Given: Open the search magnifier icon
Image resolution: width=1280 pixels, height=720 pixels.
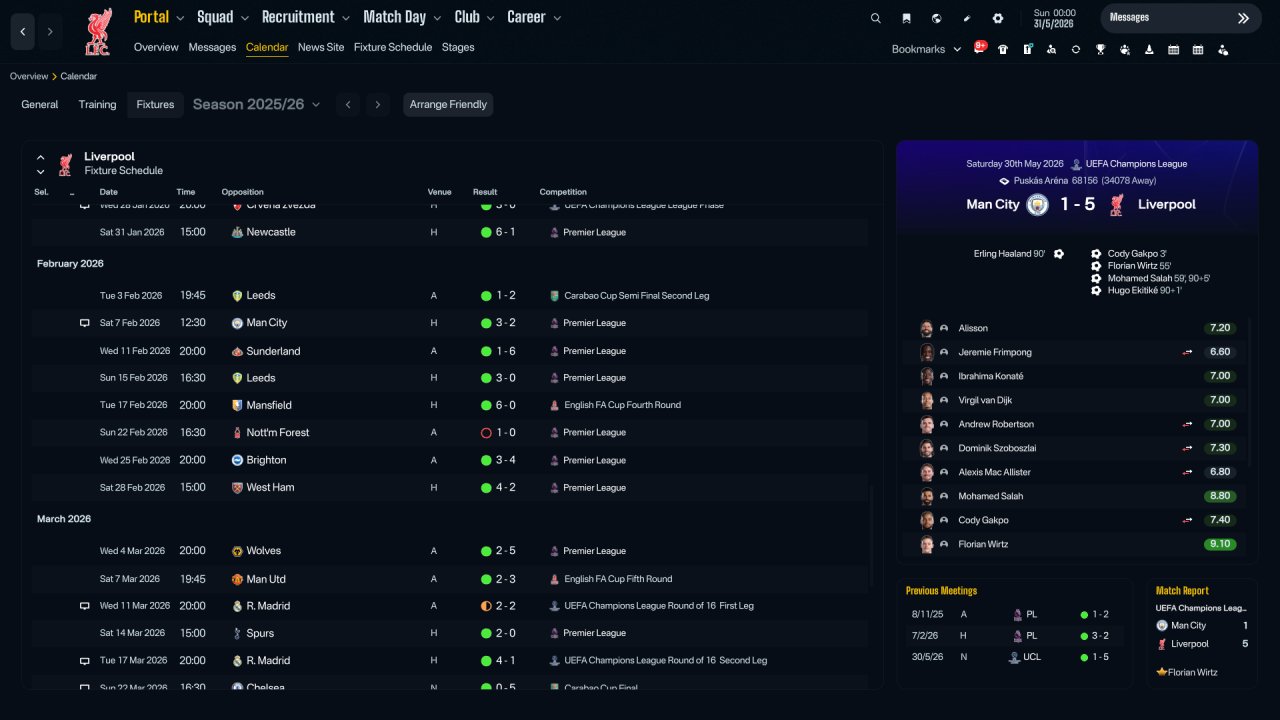Looking at the screenshot, I should pos(876,18).
